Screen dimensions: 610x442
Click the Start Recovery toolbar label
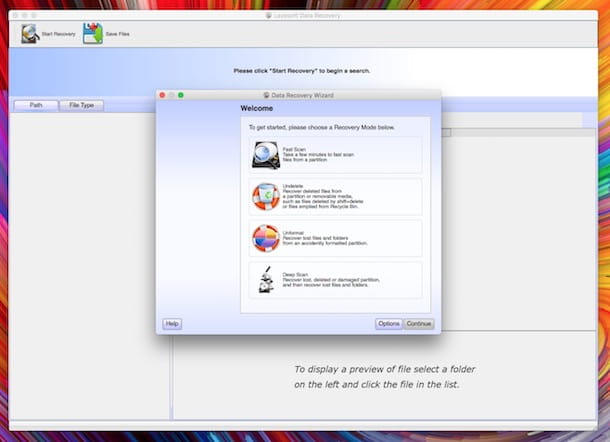click(x=58, y=34)
